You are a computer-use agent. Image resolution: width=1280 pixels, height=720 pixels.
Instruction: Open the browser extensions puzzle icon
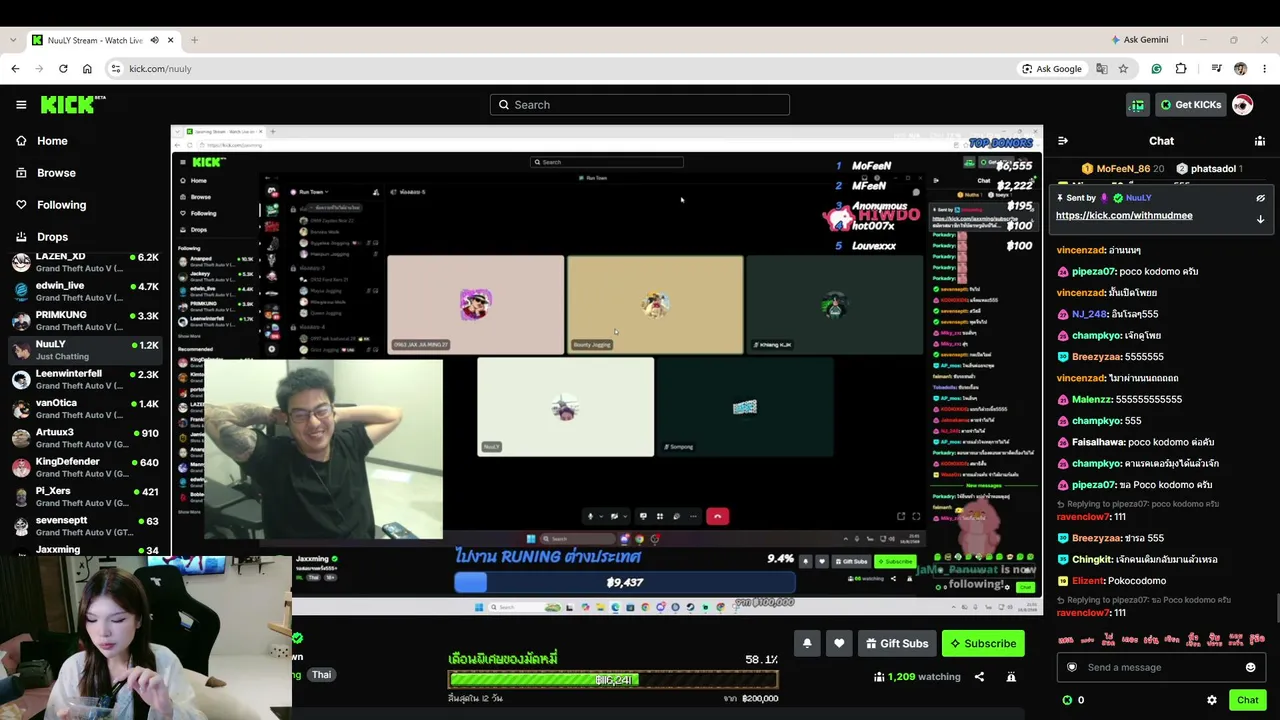pos(1181,69)
